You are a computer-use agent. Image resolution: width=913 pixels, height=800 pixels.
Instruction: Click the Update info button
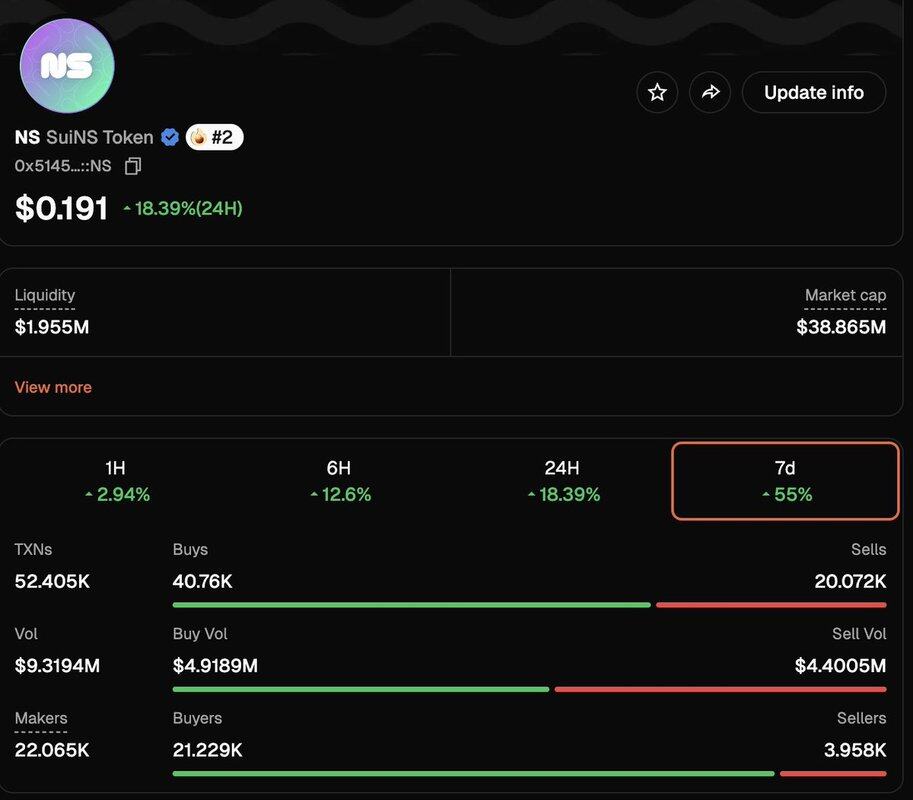coord(814,92)
